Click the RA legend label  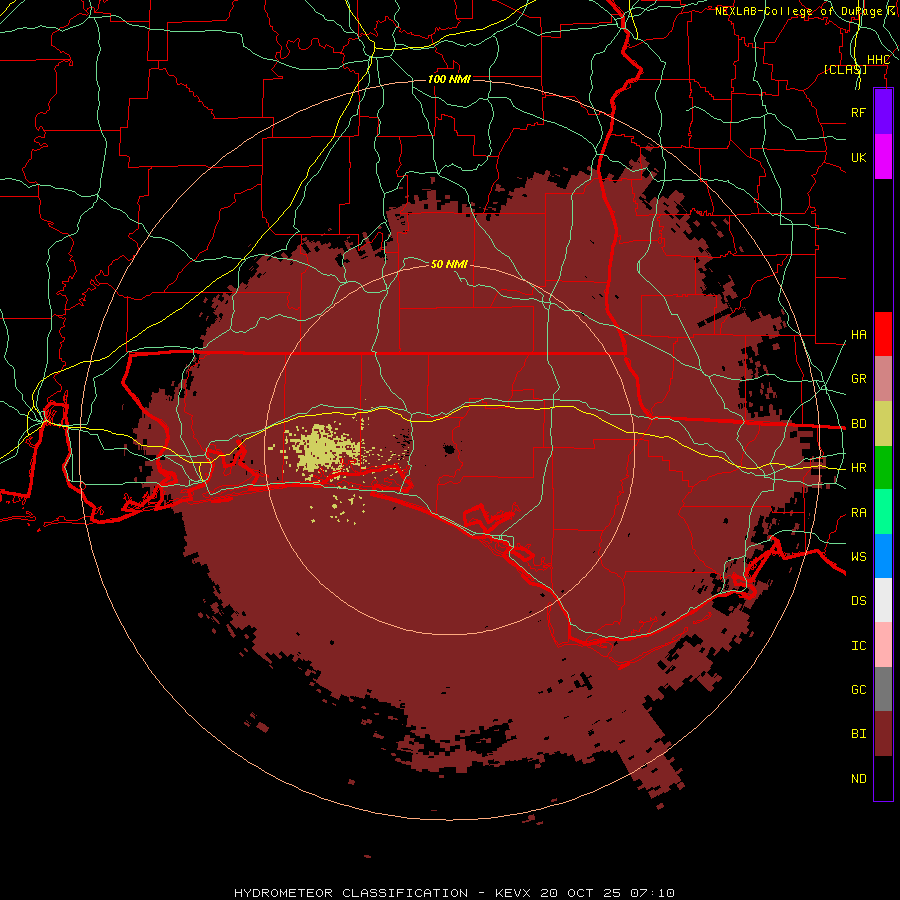pos(858,513)
